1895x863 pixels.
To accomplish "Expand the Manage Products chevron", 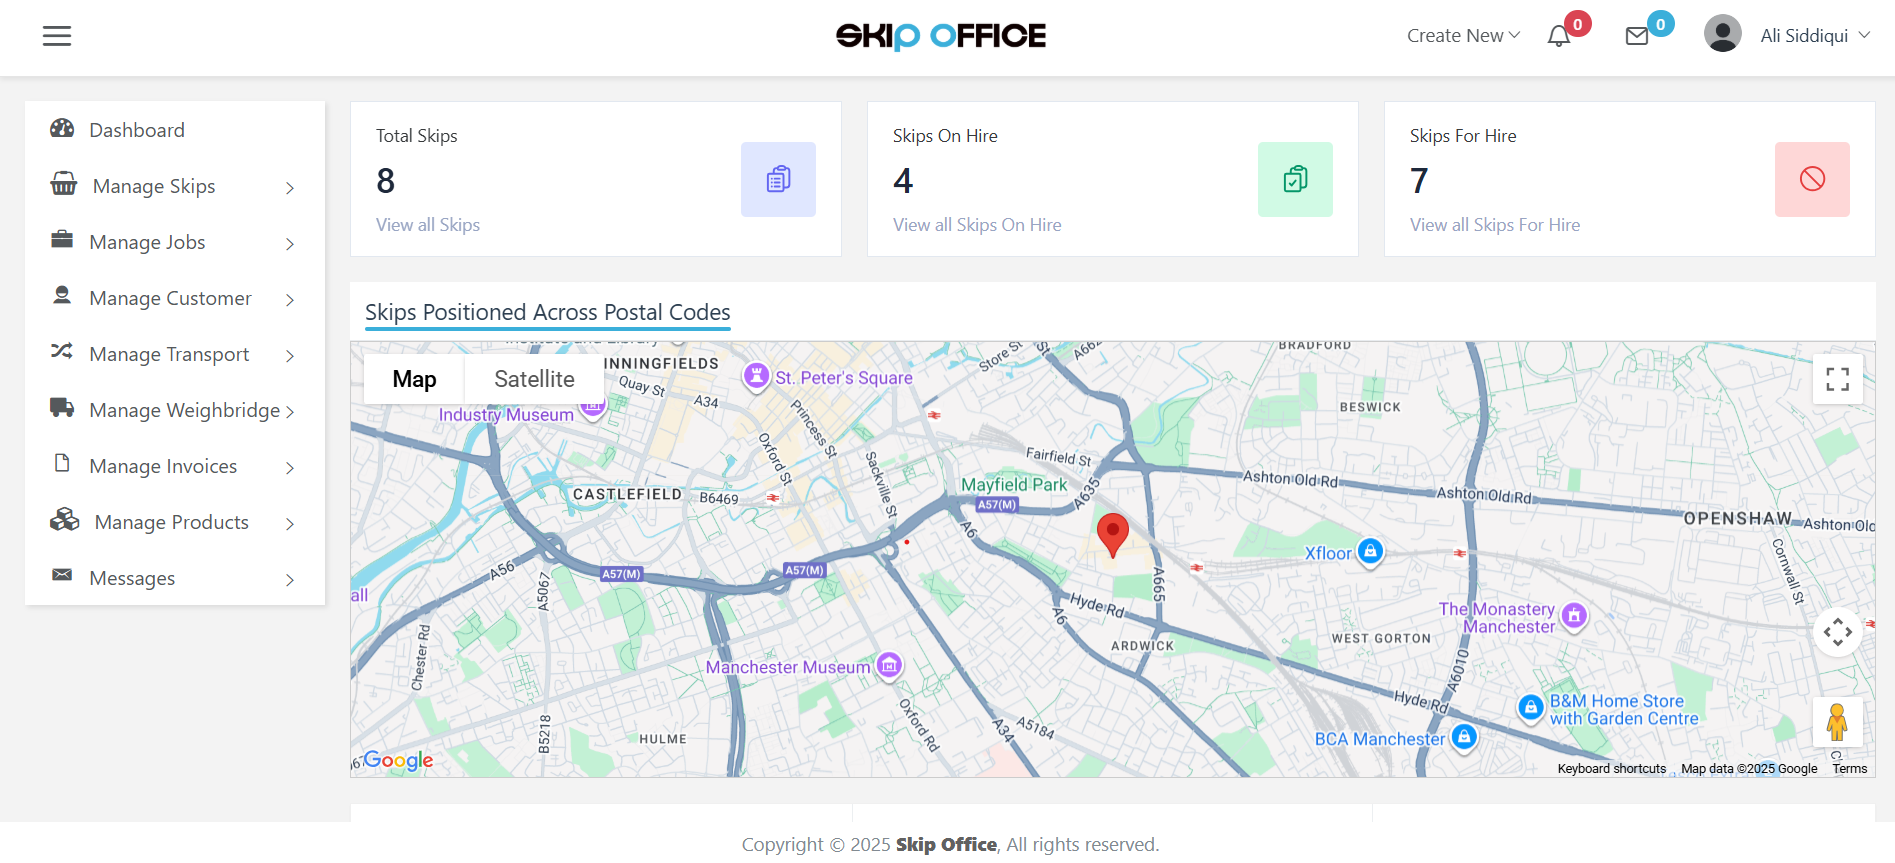I will point(290,524).
